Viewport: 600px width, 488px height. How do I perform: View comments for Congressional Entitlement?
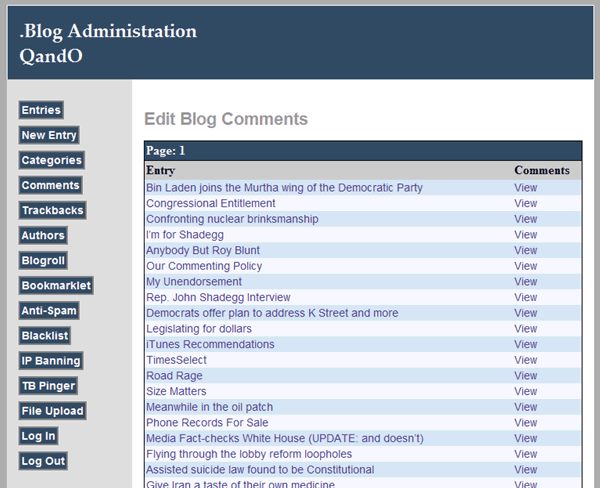click(526, 204)
